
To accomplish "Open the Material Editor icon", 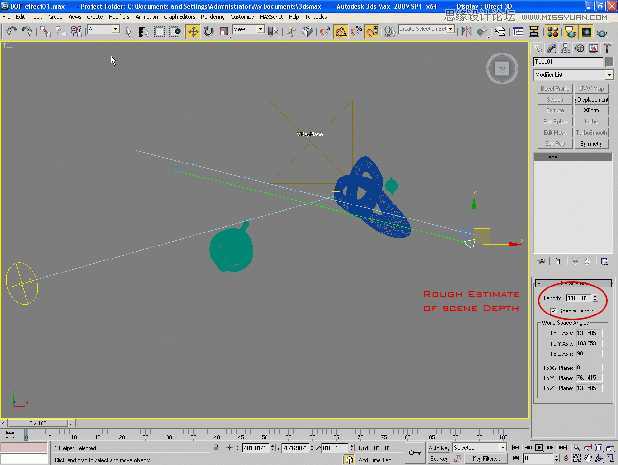I will 553,32.
